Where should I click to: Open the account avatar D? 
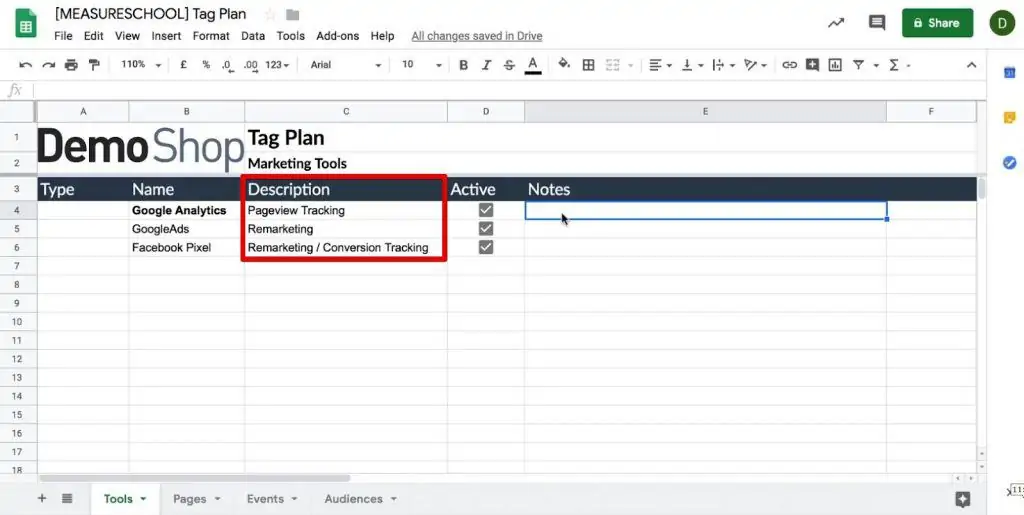[1002, 23]
